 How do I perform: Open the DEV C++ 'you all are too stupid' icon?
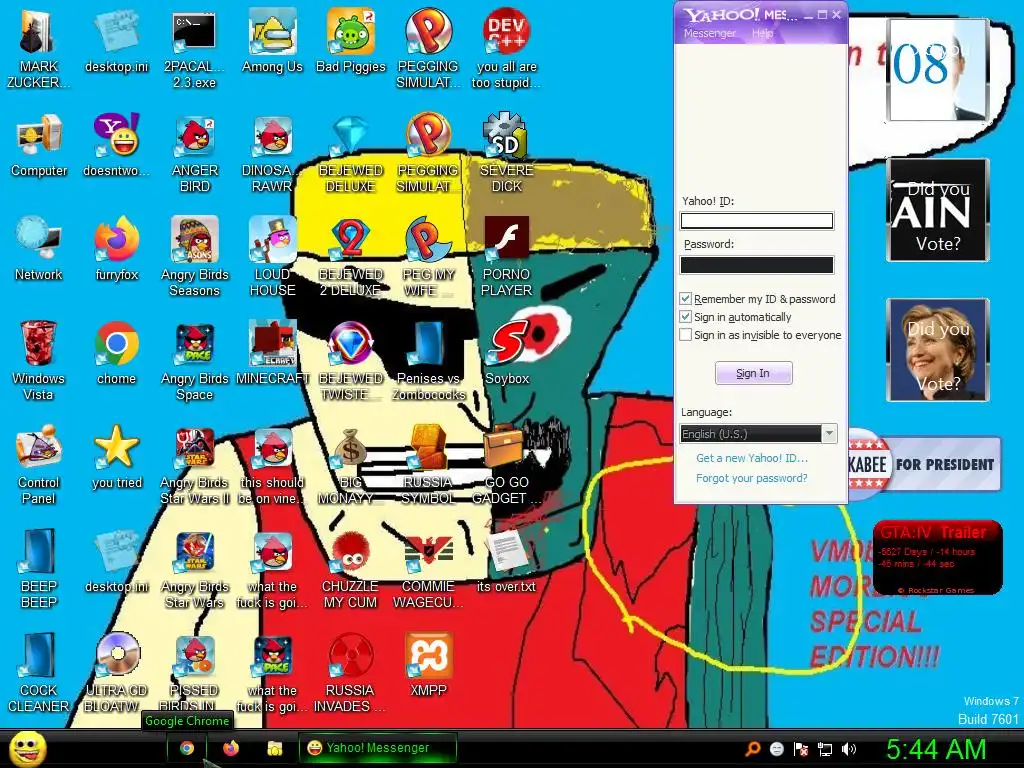pyautogui.click(x=506, y=48)
